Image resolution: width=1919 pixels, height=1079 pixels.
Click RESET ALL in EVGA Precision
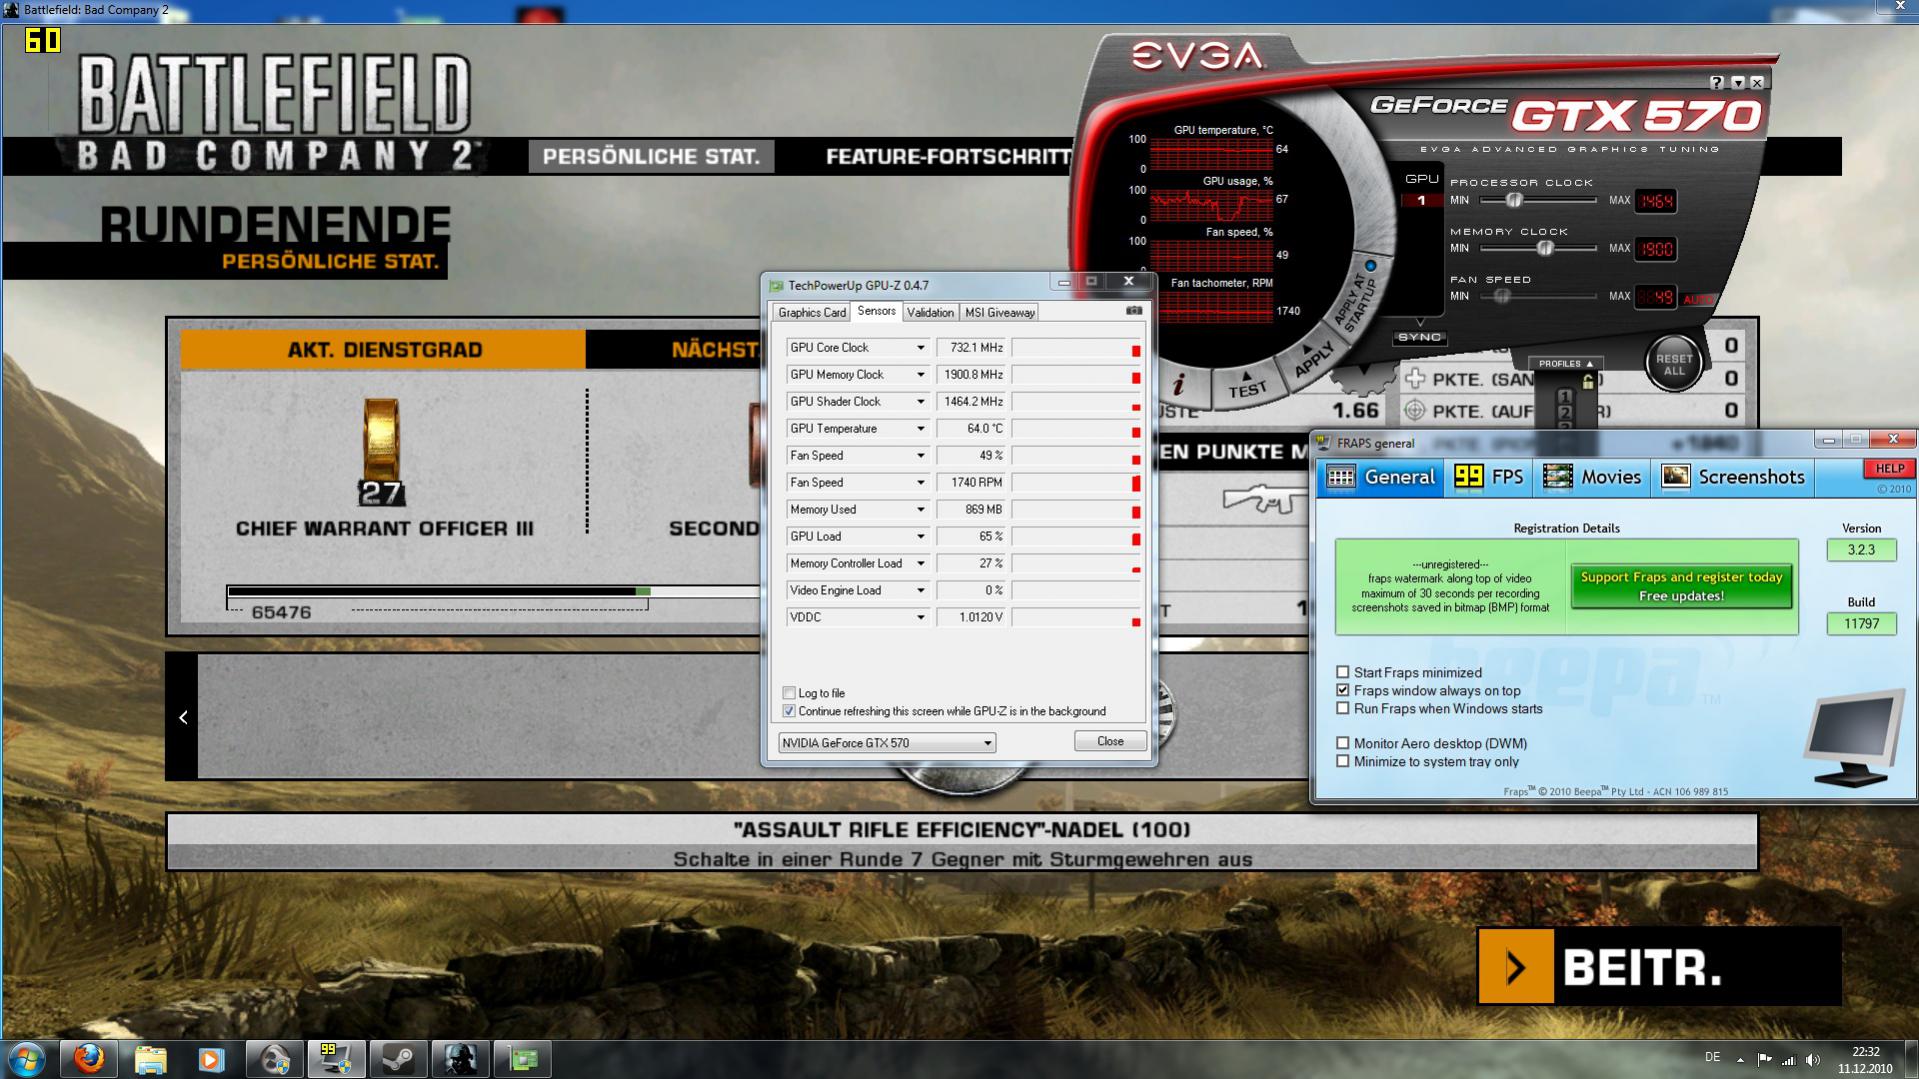pyautogui.click(x=1674, y=364)
